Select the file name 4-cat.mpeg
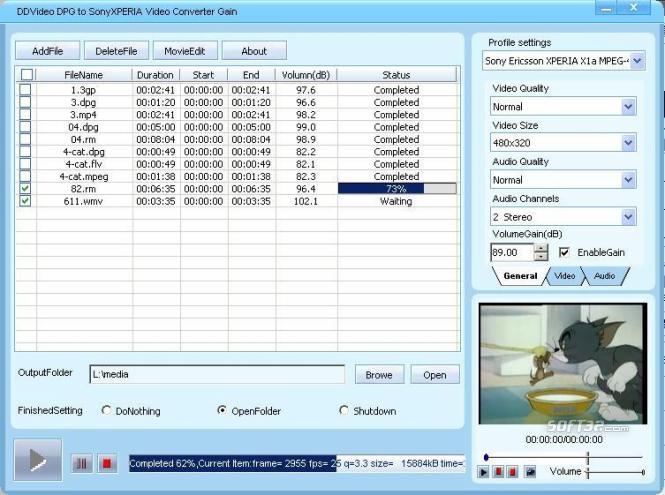 pyautogui.click(x=84, y=176)
